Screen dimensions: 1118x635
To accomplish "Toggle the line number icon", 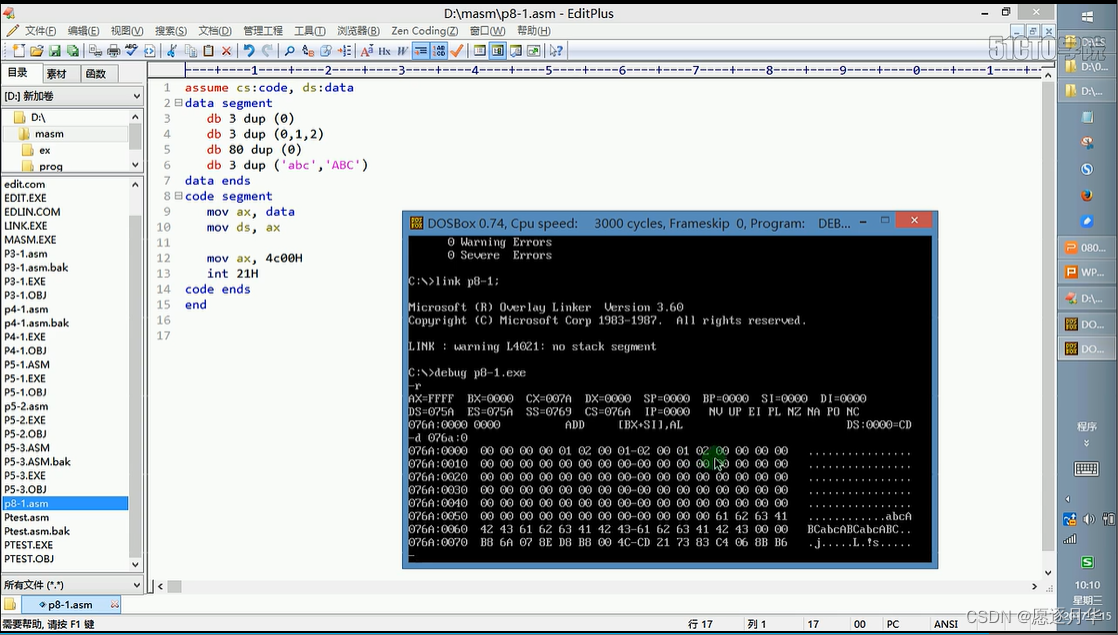I will (439, 51).
